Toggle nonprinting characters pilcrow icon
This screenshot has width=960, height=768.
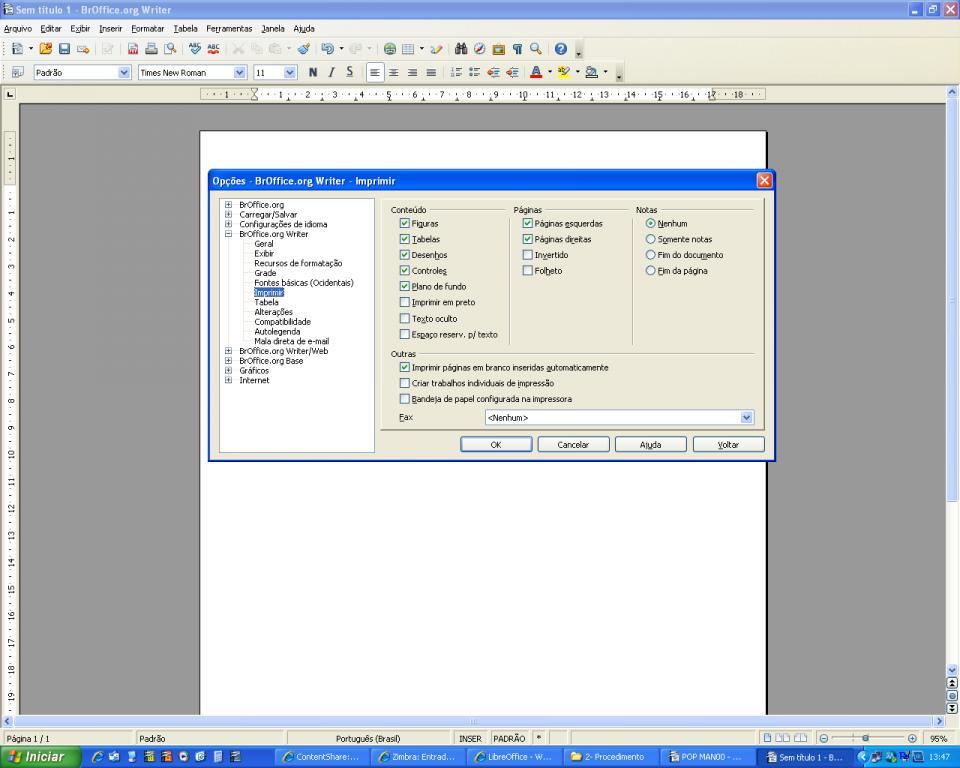(517, 49)
